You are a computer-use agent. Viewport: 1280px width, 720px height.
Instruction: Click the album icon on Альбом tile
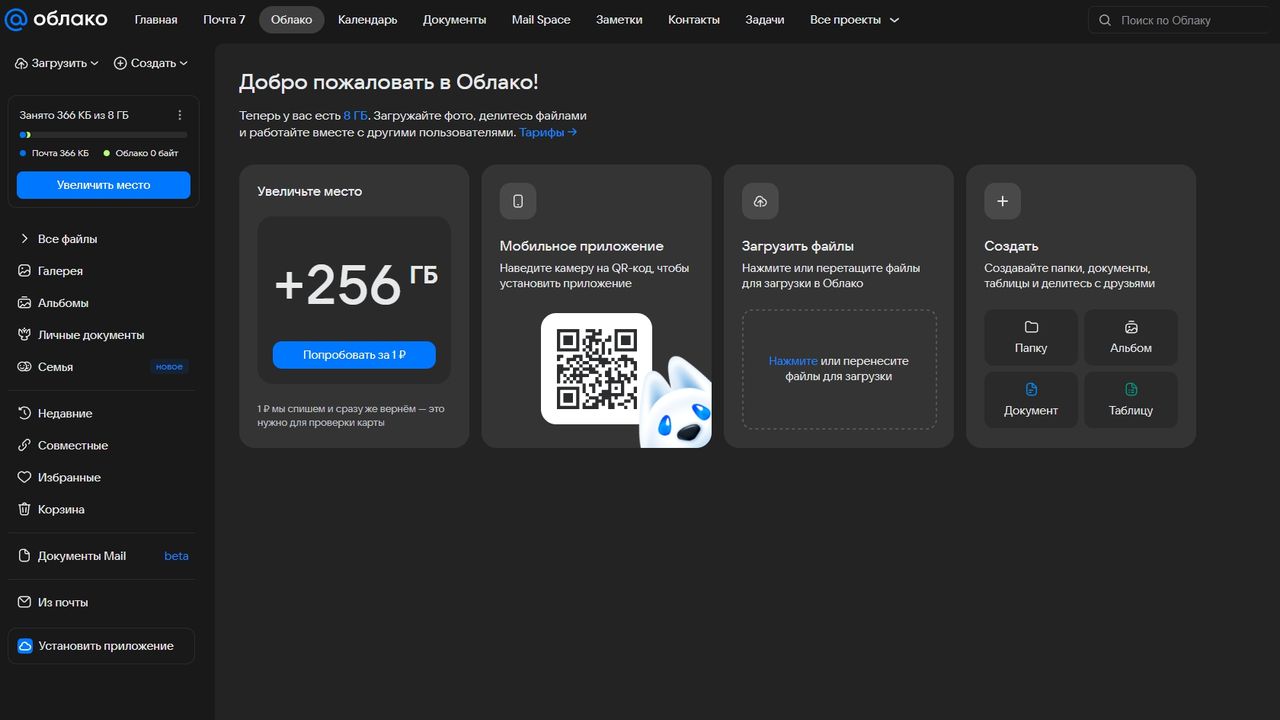pyautogui.click(x=1131, y=327)
